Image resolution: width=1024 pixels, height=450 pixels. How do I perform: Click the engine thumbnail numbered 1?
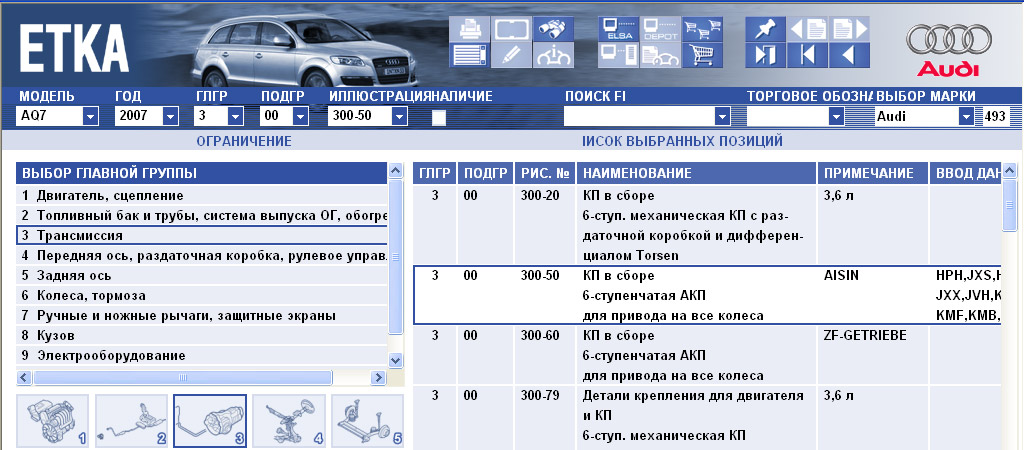tap(52, 420)
